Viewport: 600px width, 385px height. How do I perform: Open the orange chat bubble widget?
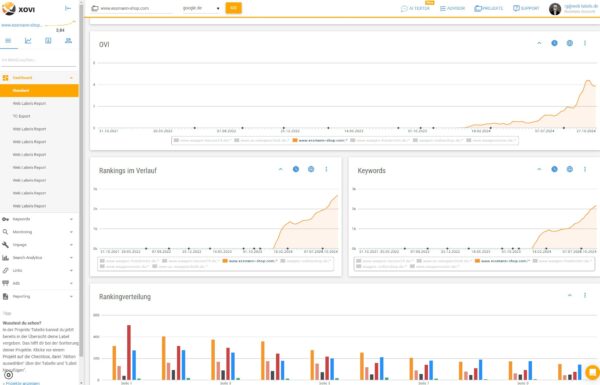(592, 372)
